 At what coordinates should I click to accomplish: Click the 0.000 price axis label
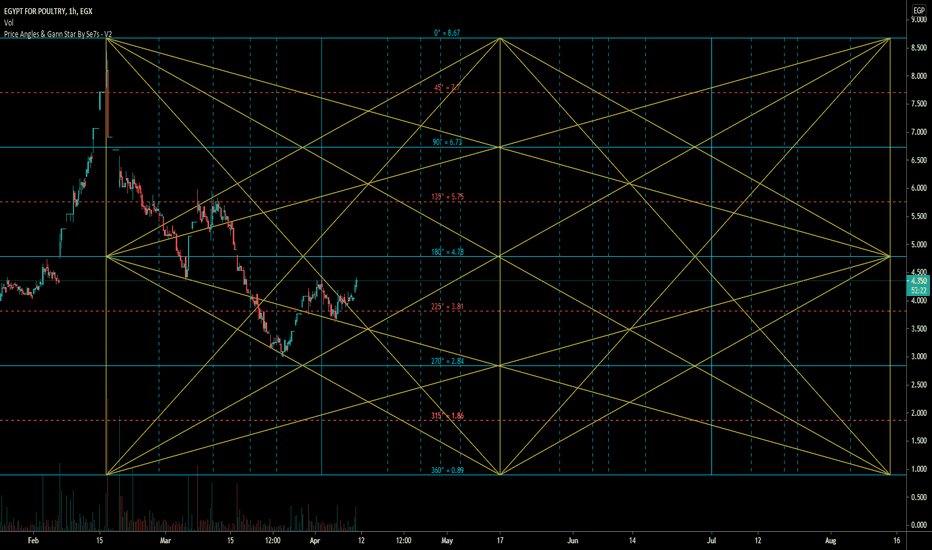click(x=918, y=525)
